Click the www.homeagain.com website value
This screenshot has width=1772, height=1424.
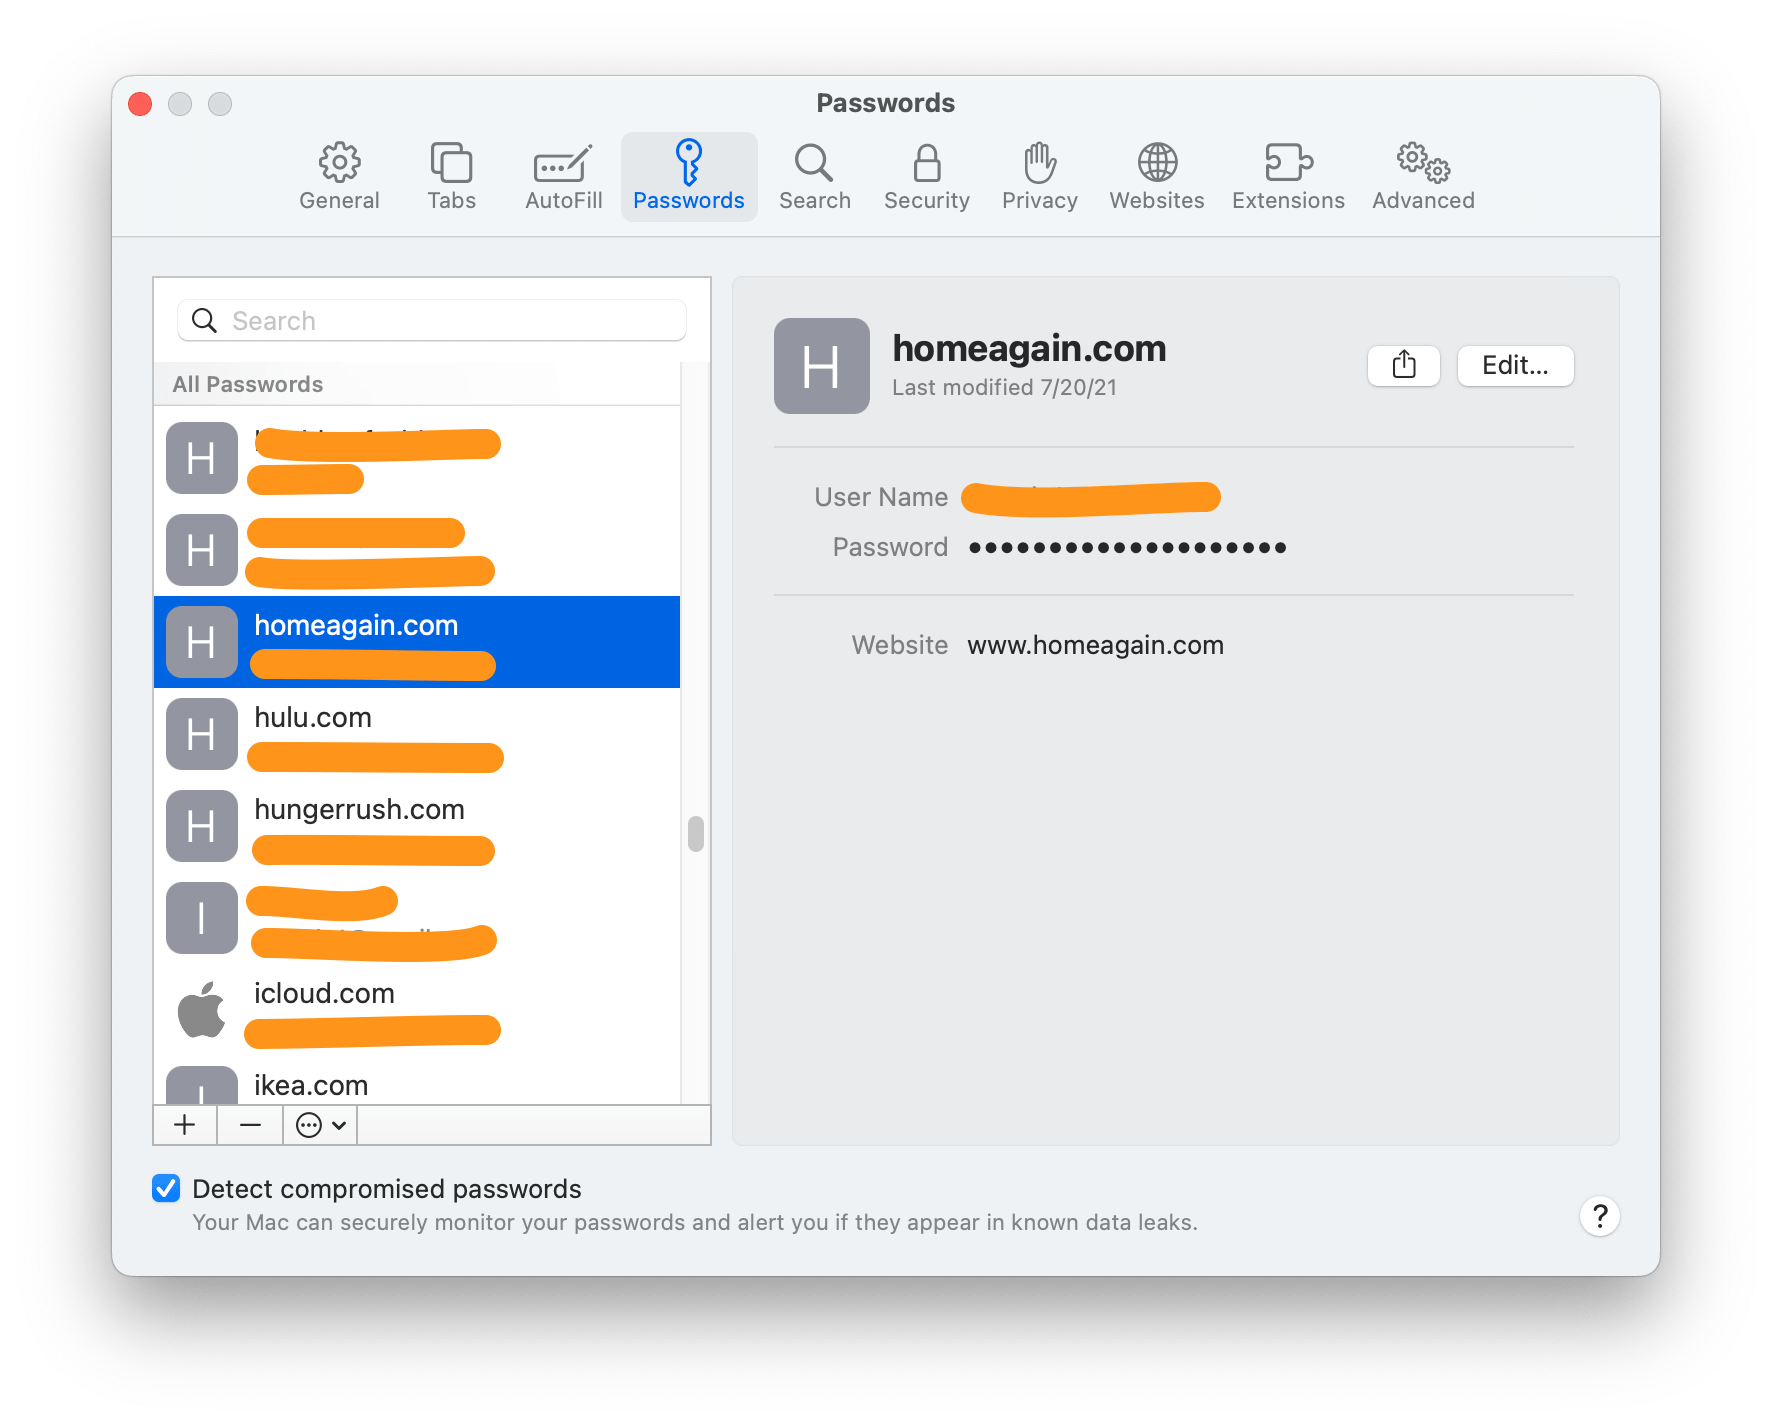click(x=1095, y=645)
